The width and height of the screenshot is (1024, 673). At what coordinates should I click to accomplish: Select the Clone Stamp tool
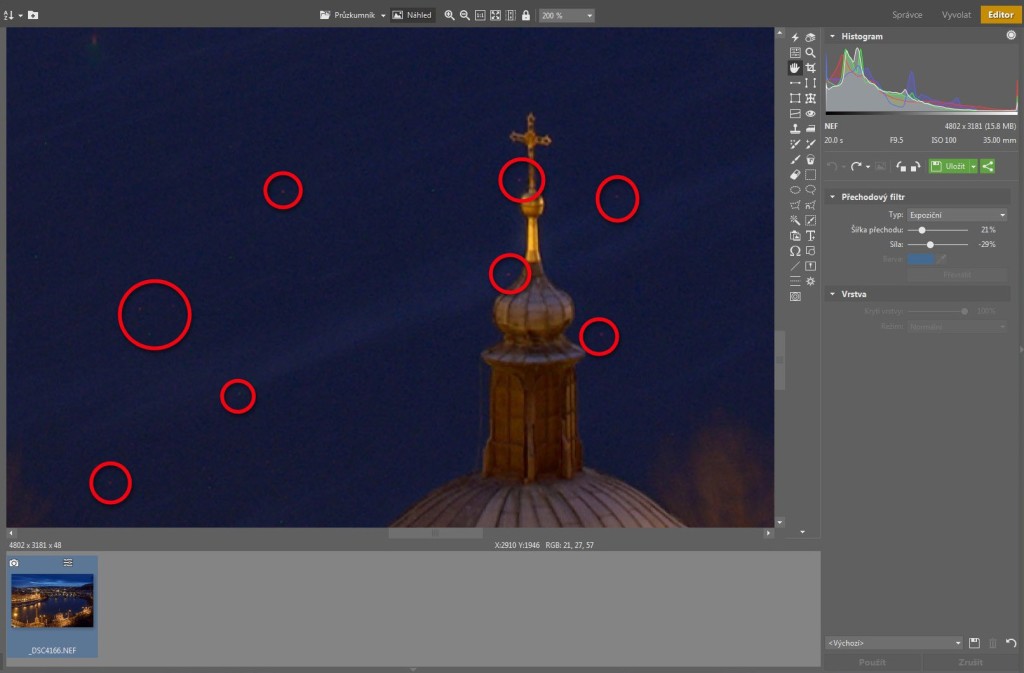(x=795, y=129)
